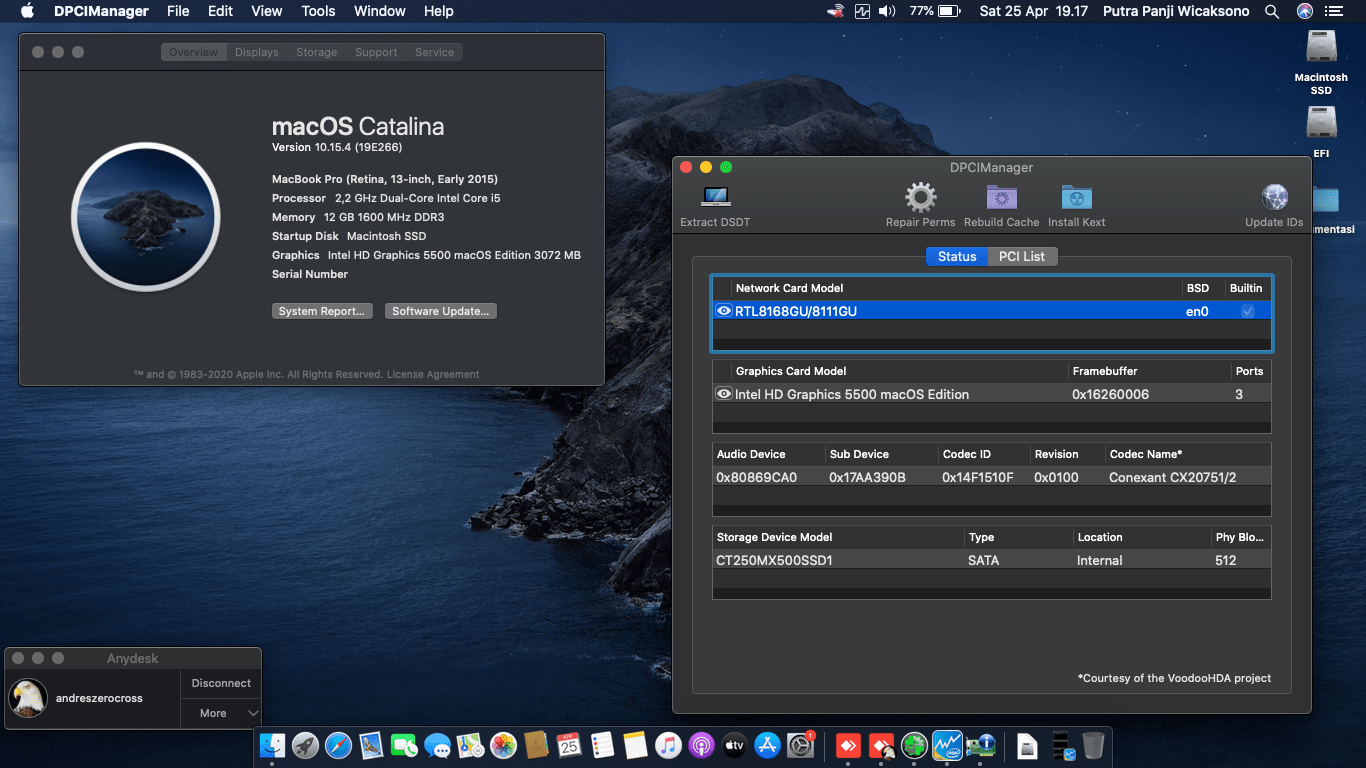The height and width of the screenshot is (768, 1366).
Task: Open Finder from the dock
Action: (272, 745)
